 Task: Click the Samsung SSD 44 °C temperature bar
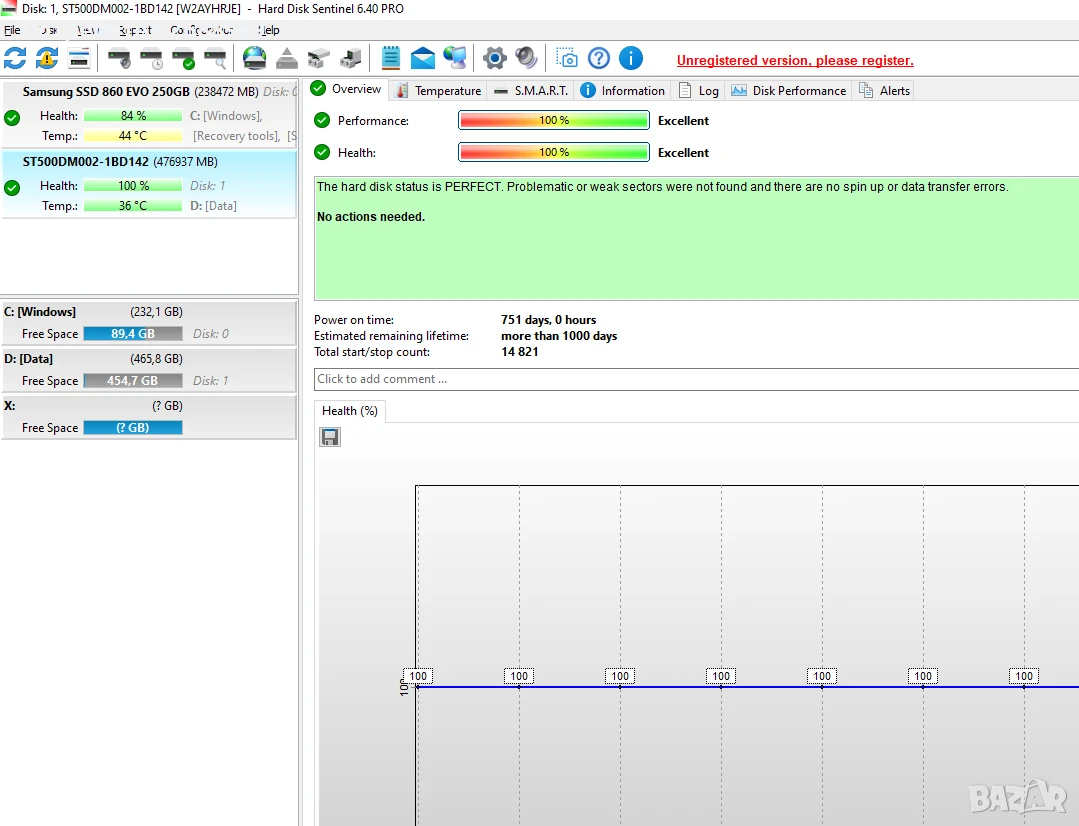pyautogui.click(x=133, y=136)
